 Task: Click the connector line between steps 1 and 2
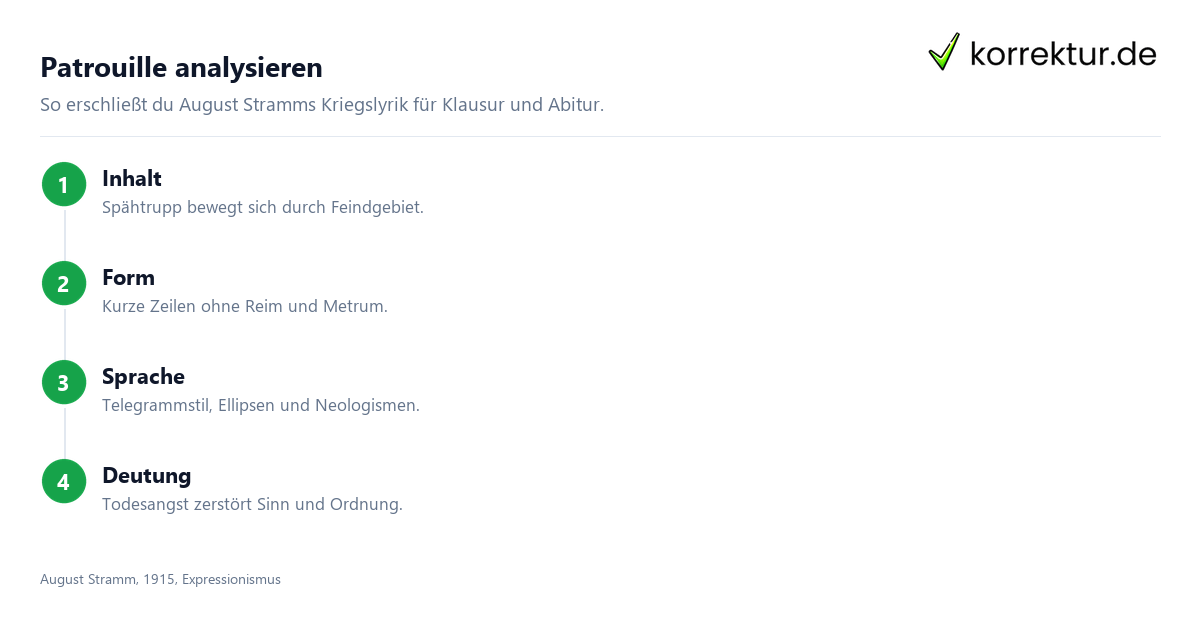coord(64,234)
